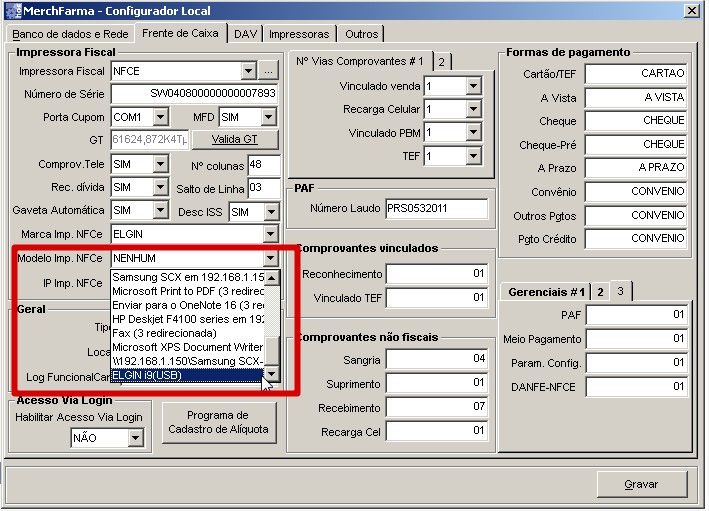Choose Microsoft Print to PDF in list
This screenshot has width=709, height=511.
click(187, 291)
